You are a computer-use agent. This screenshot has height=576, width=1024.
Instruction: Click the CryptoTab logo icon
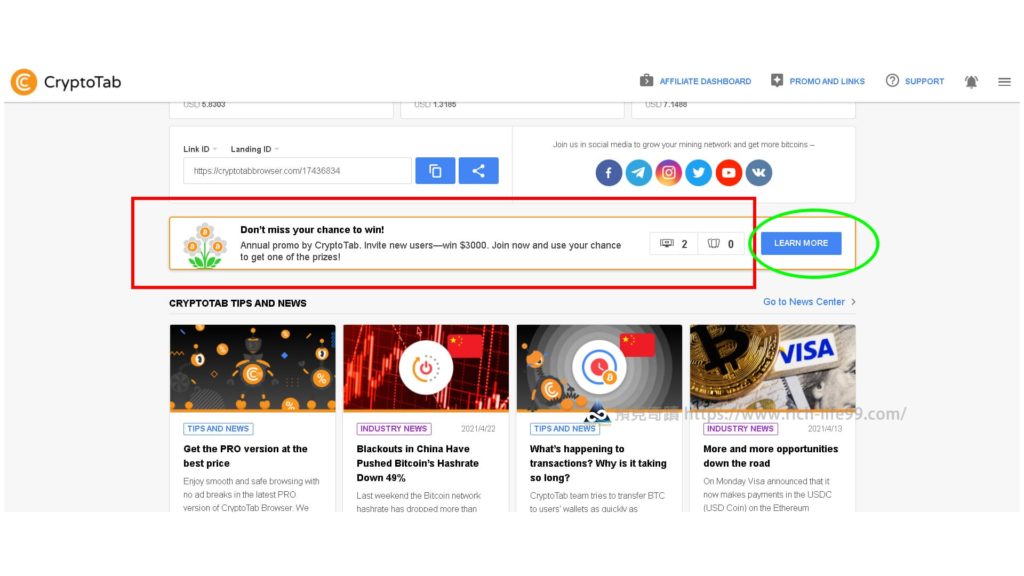pyautogui.click(x=24, y=82)
